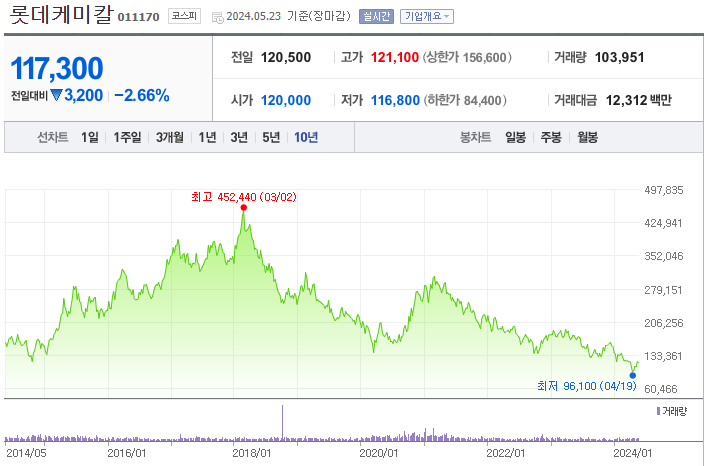Show the 5년 line chart
Viewport: 704px width, 466px height.
(x=271, y=137)
